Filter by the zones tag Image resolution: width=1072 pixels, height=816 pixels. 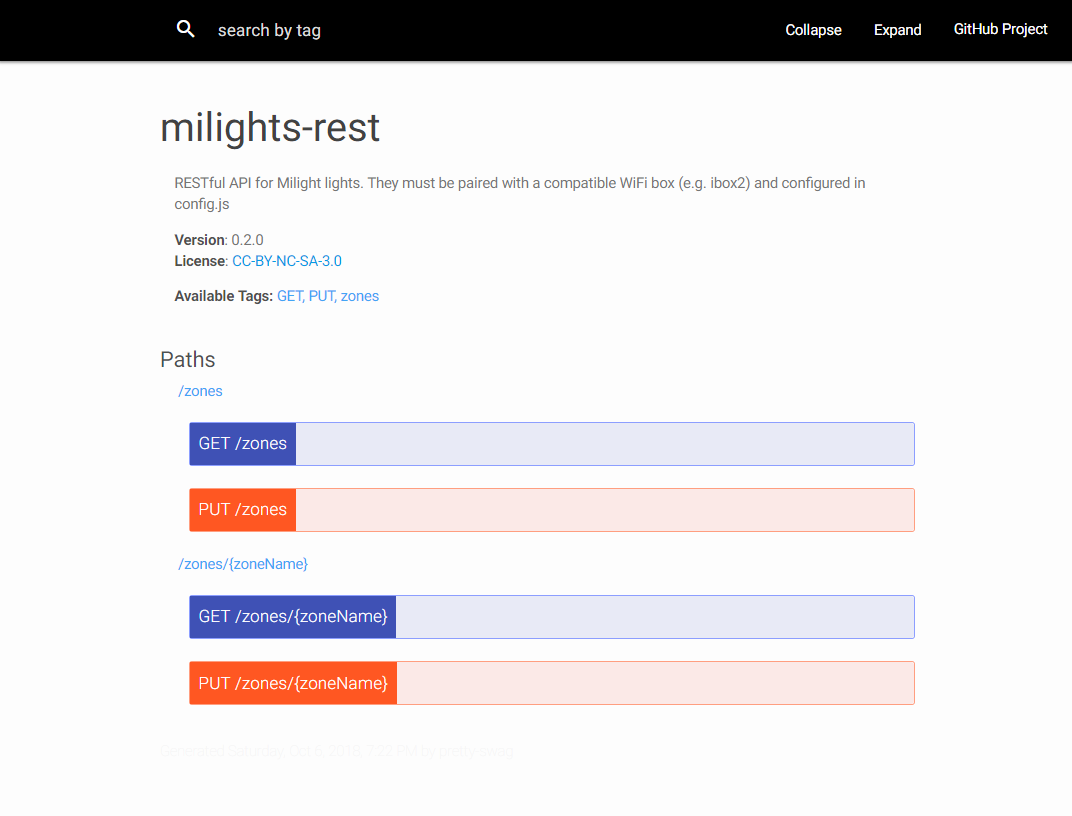click(360, 296)
